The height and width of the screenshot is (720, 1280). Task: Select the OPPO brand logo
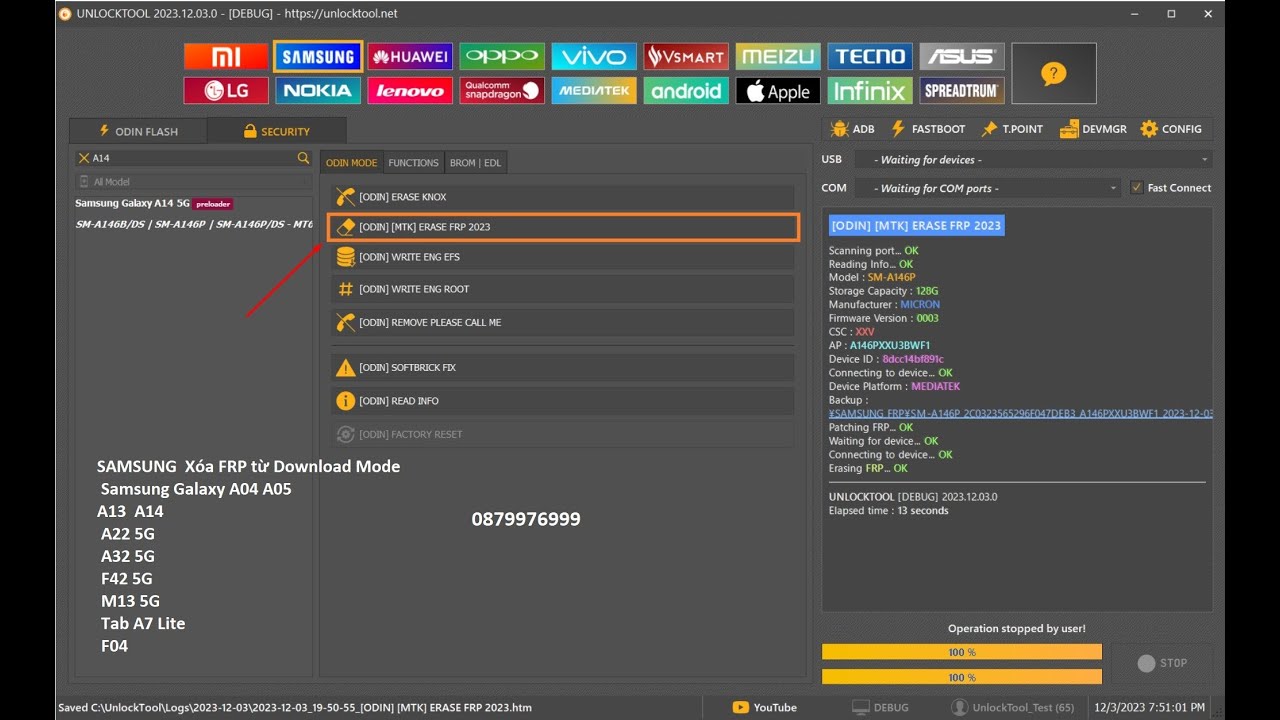[x=502, y=57]
